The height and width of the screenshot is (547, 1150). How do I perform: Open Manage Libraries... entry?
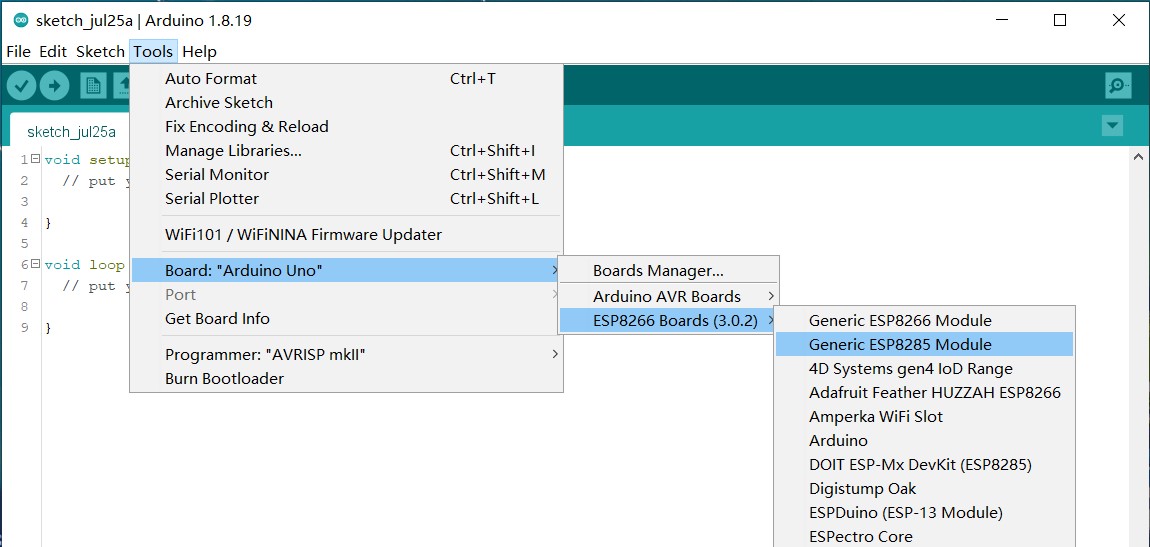(346, 150)
